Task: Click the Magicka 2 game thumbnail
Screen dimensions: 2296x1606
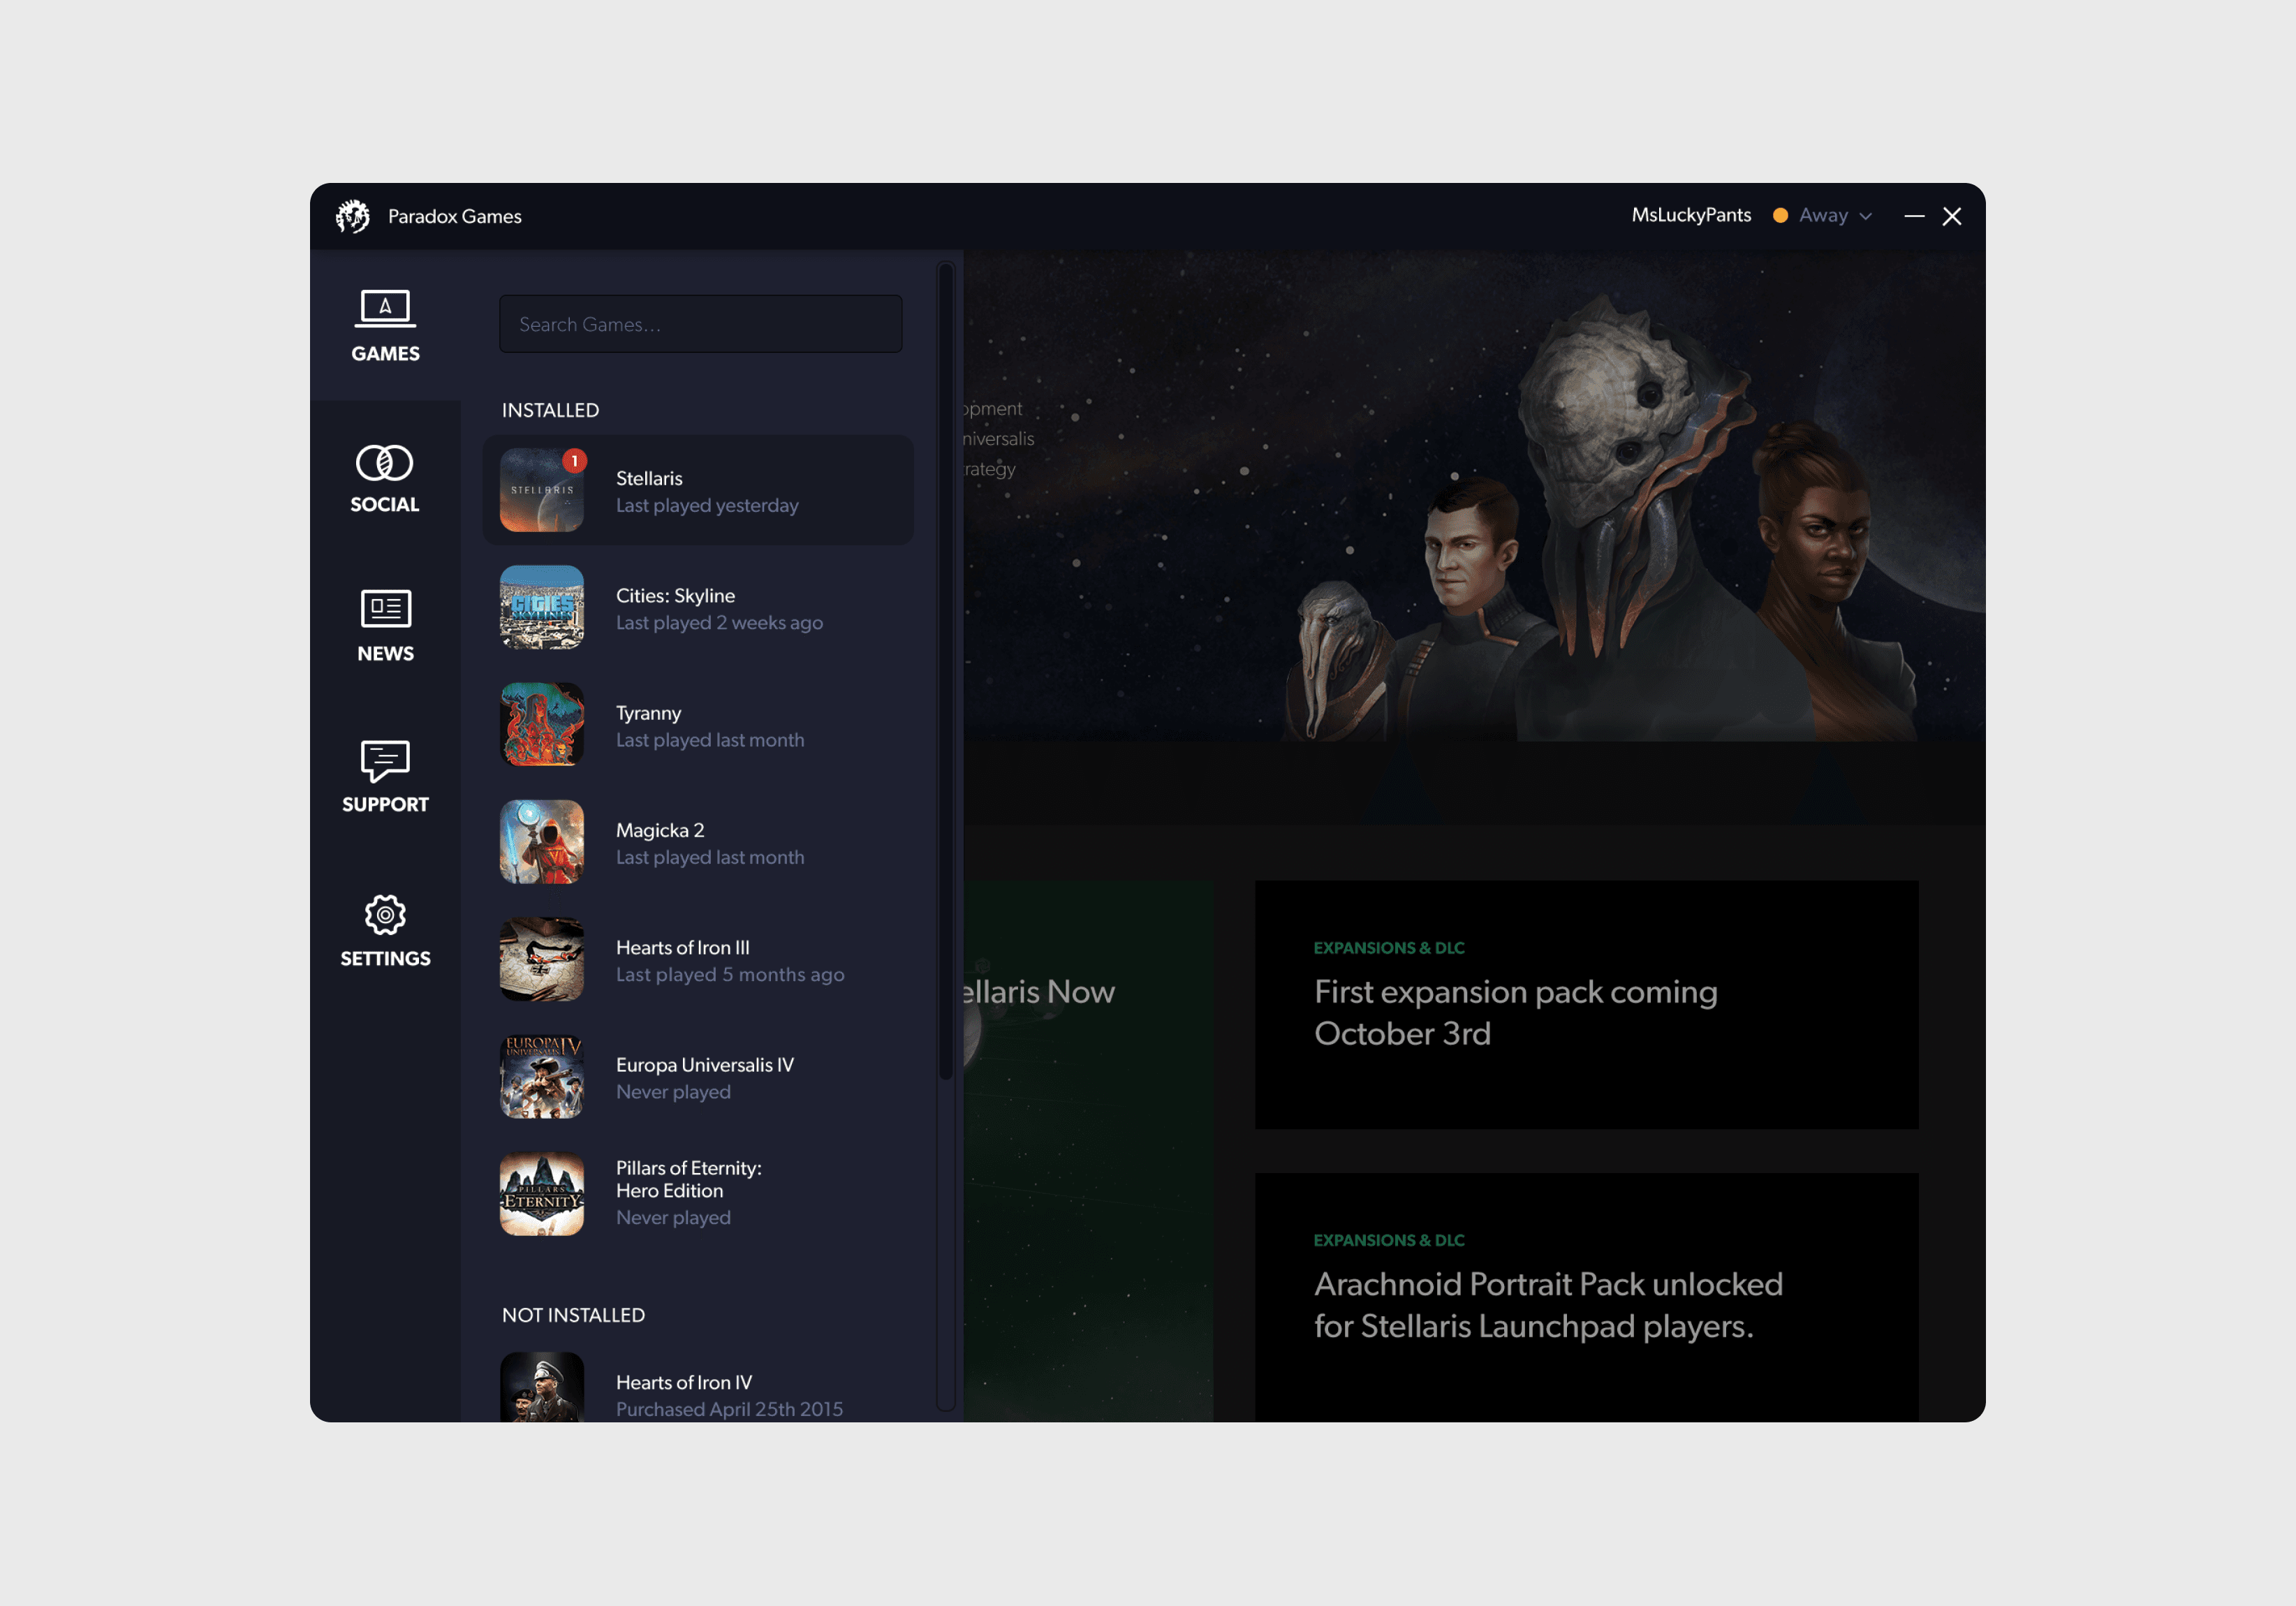Action: [542, 842]
